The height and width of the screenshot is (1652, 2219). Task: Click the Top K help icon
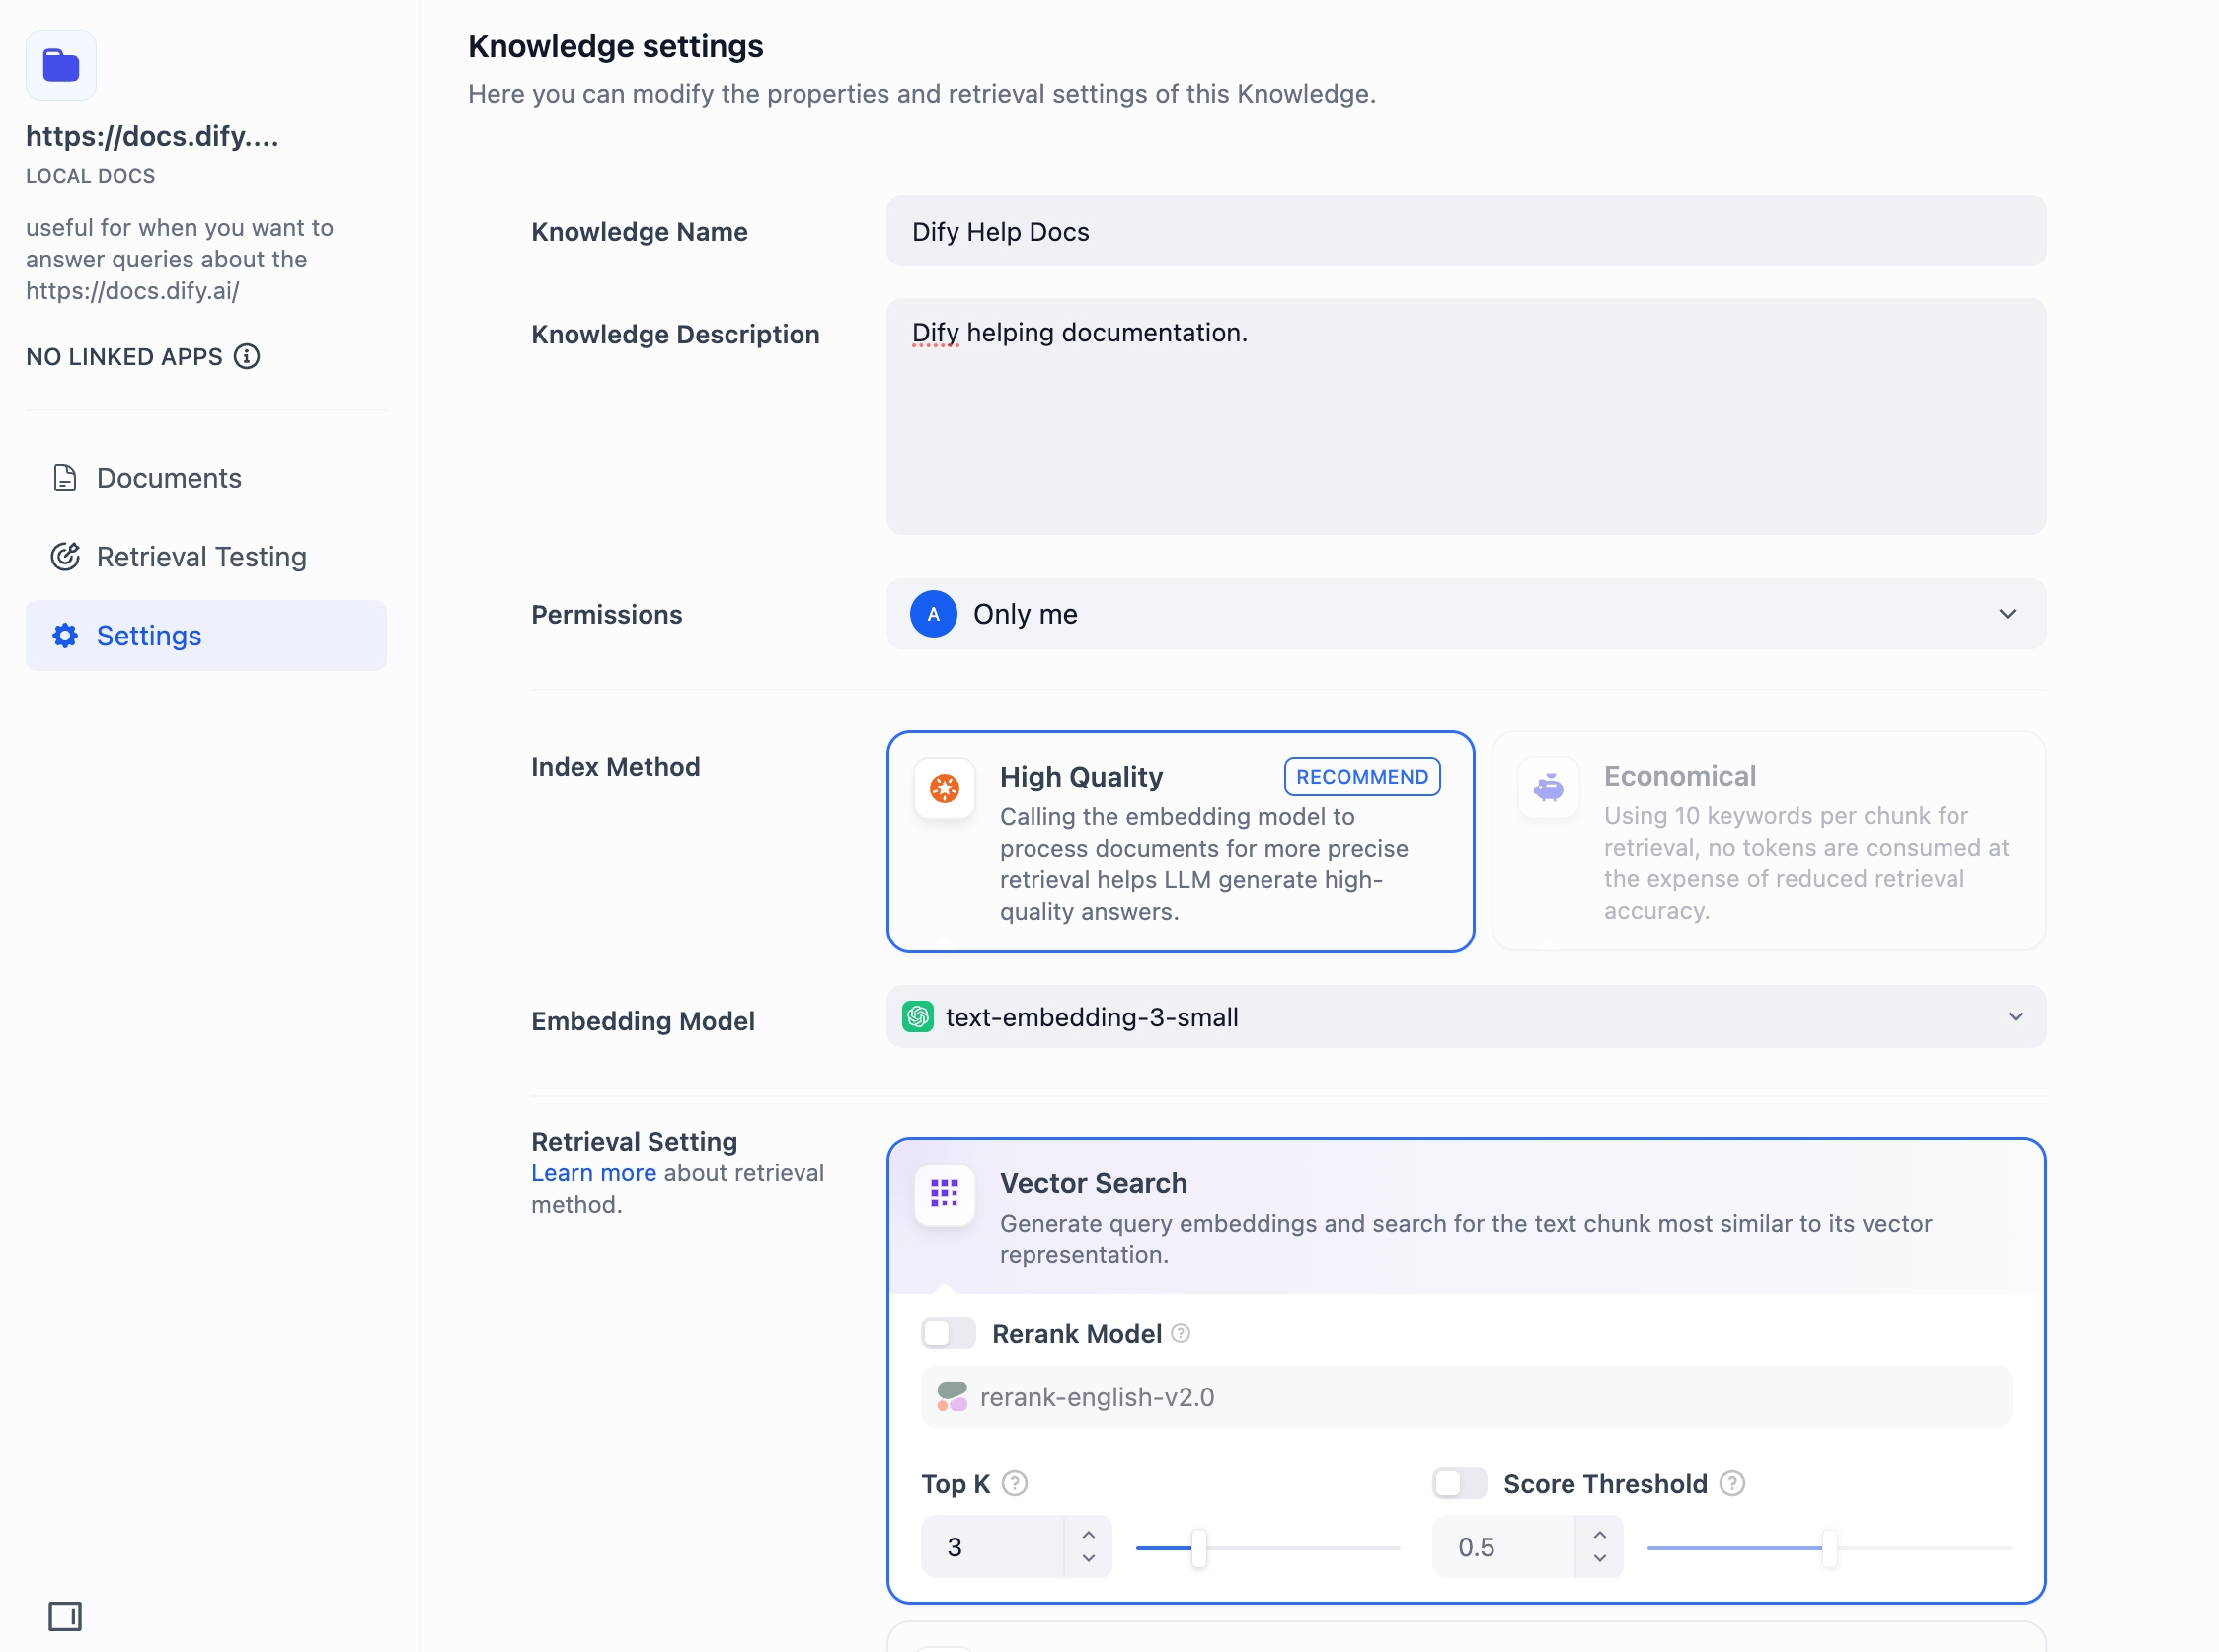pyautogui.click(x=1015, y=1484)
